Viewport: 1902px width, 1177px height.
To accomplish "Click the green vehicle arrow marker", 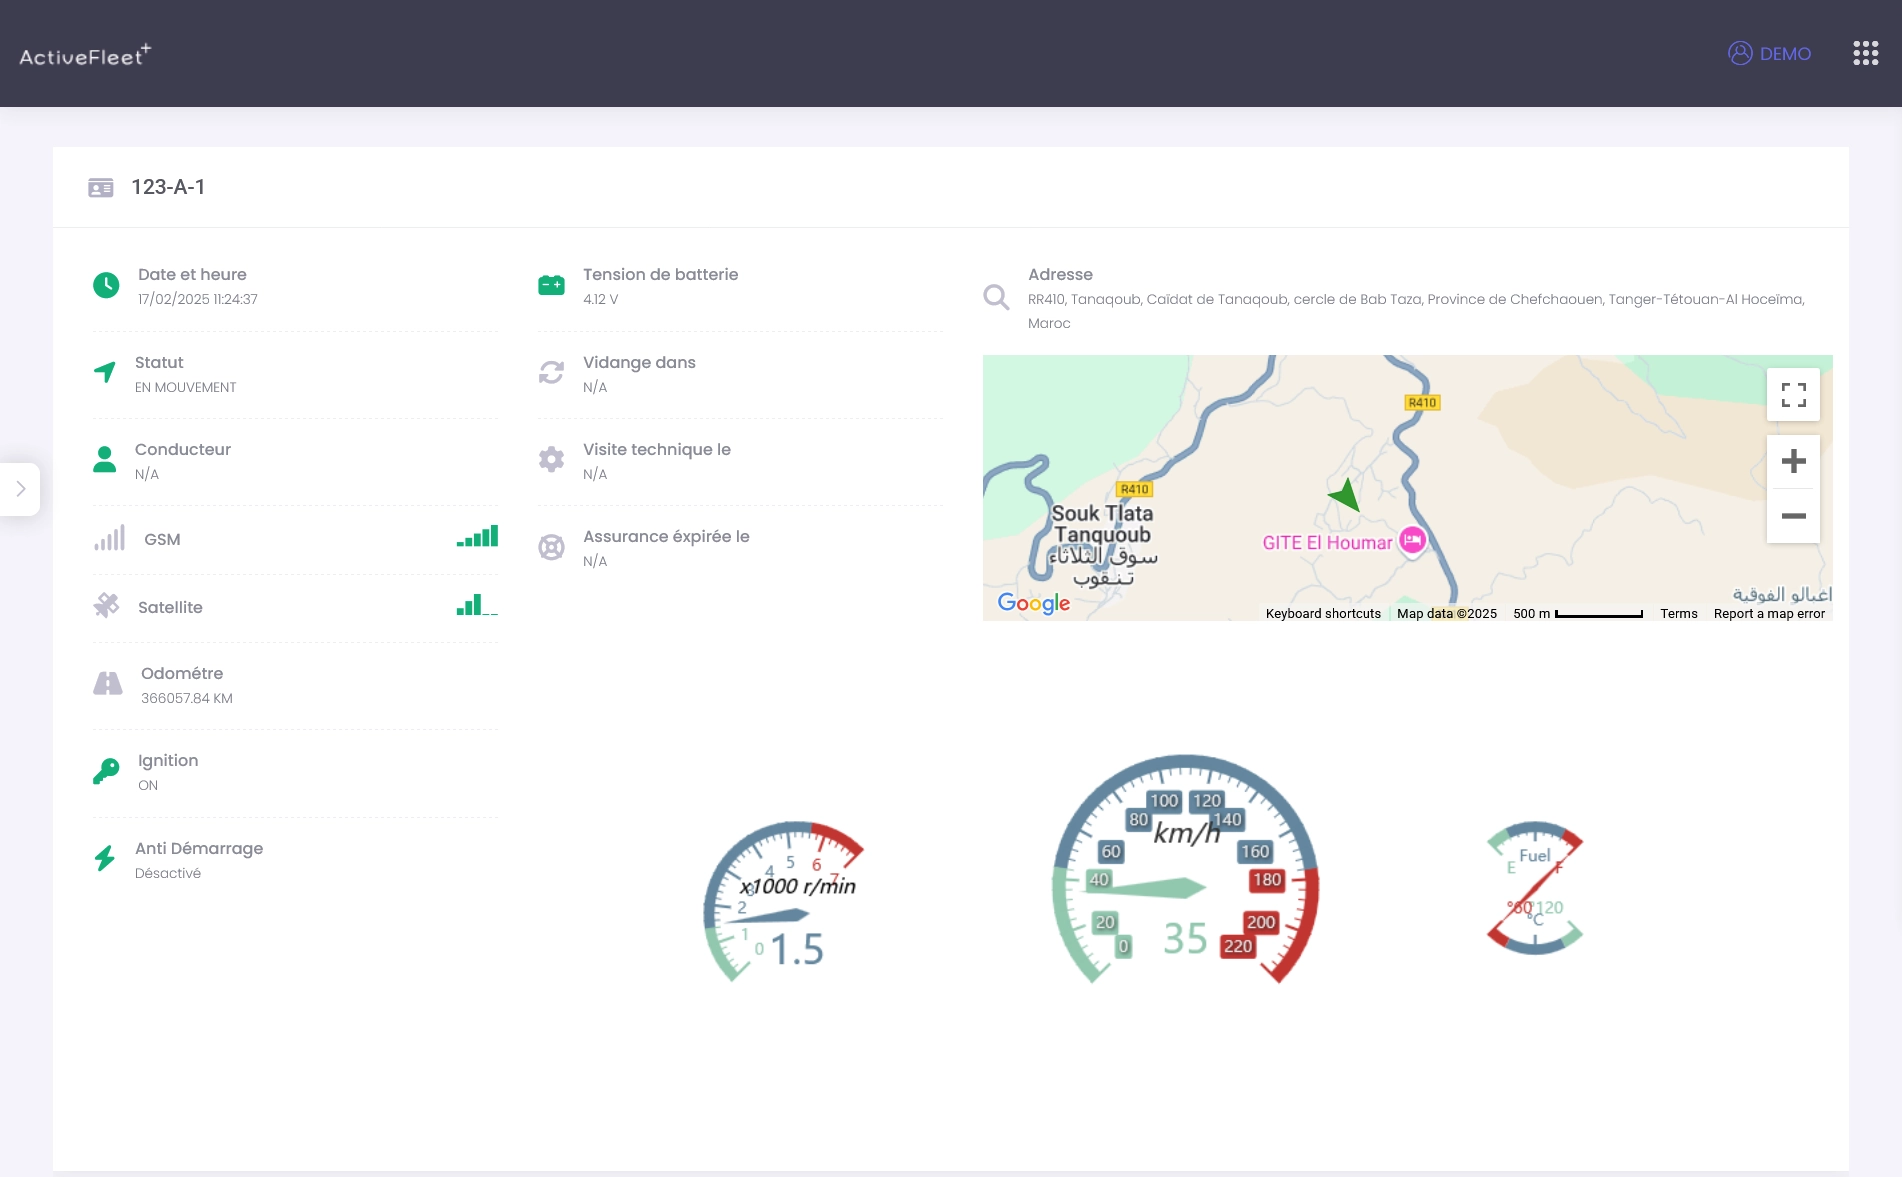I will tap(1345, 494).
